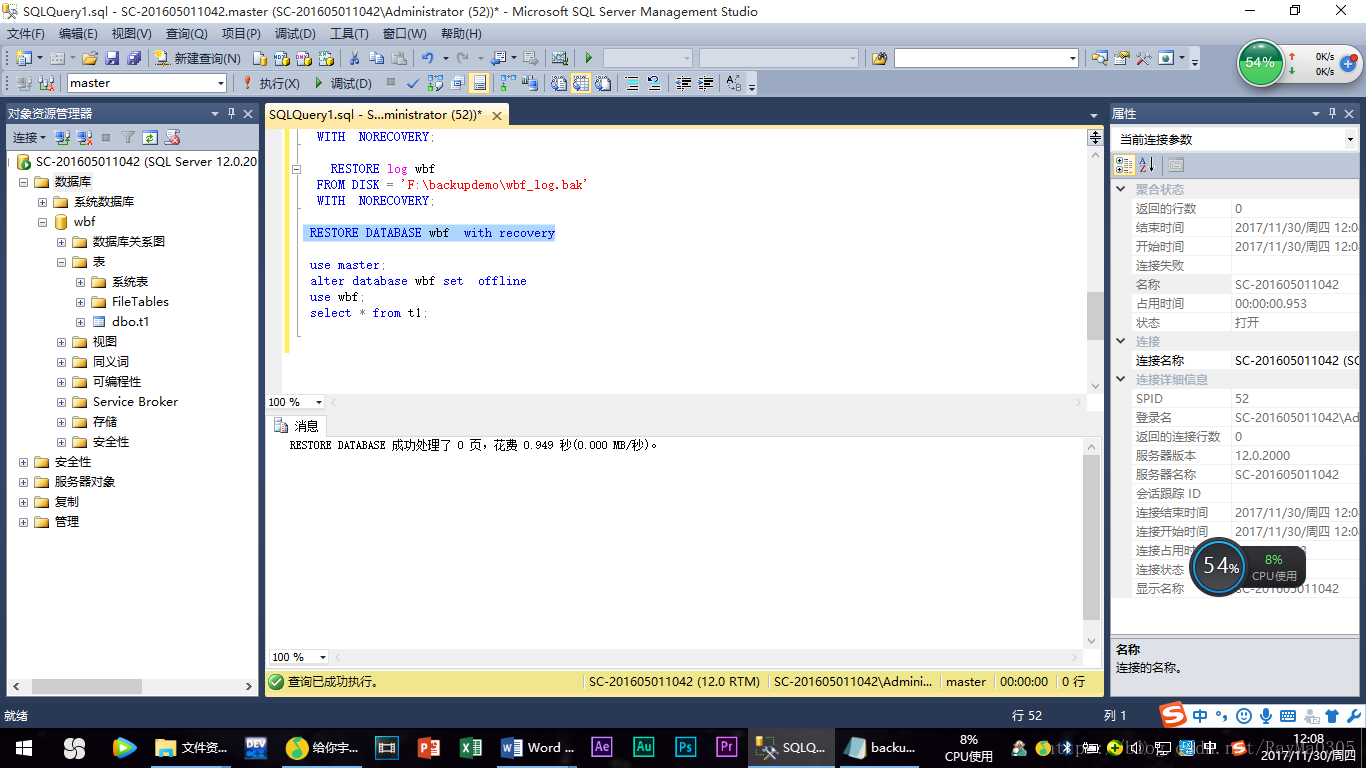
Task: Expand the Service Broker node
Action: pyautogui.click(x=61, y=402)
